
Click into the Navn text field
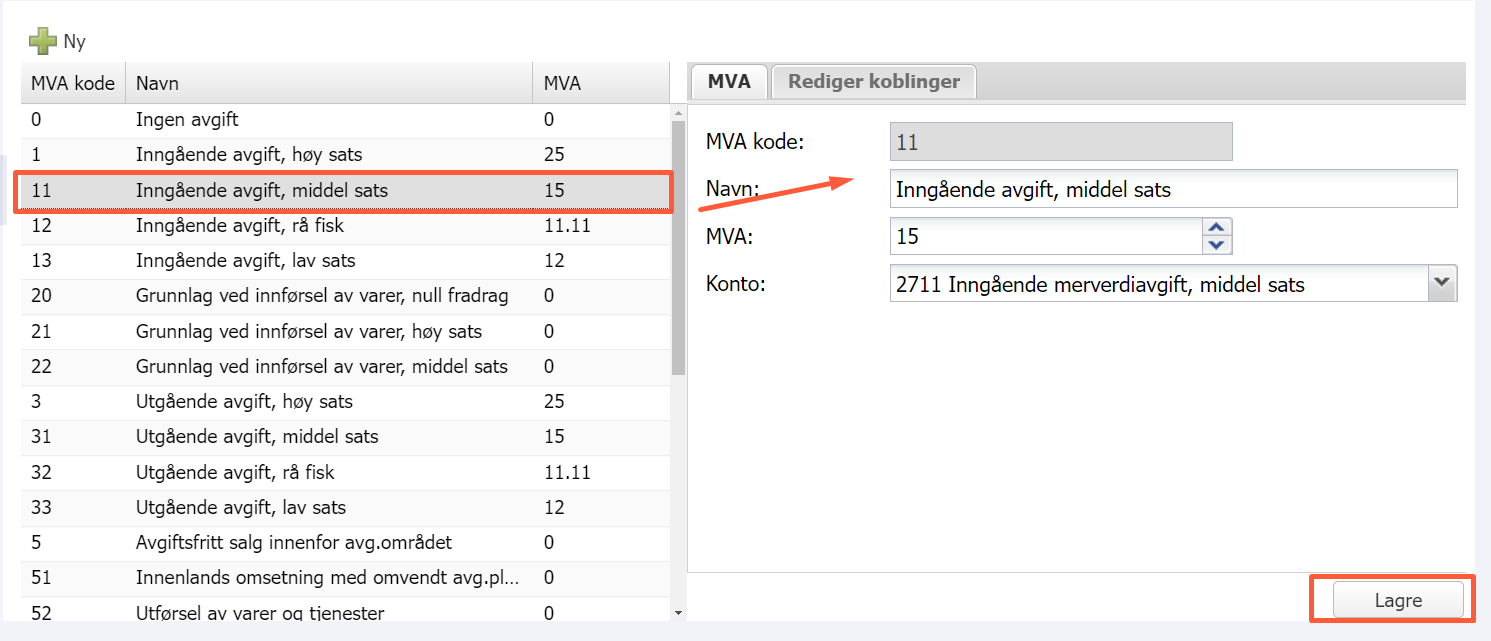click(x=1172, y=189)
